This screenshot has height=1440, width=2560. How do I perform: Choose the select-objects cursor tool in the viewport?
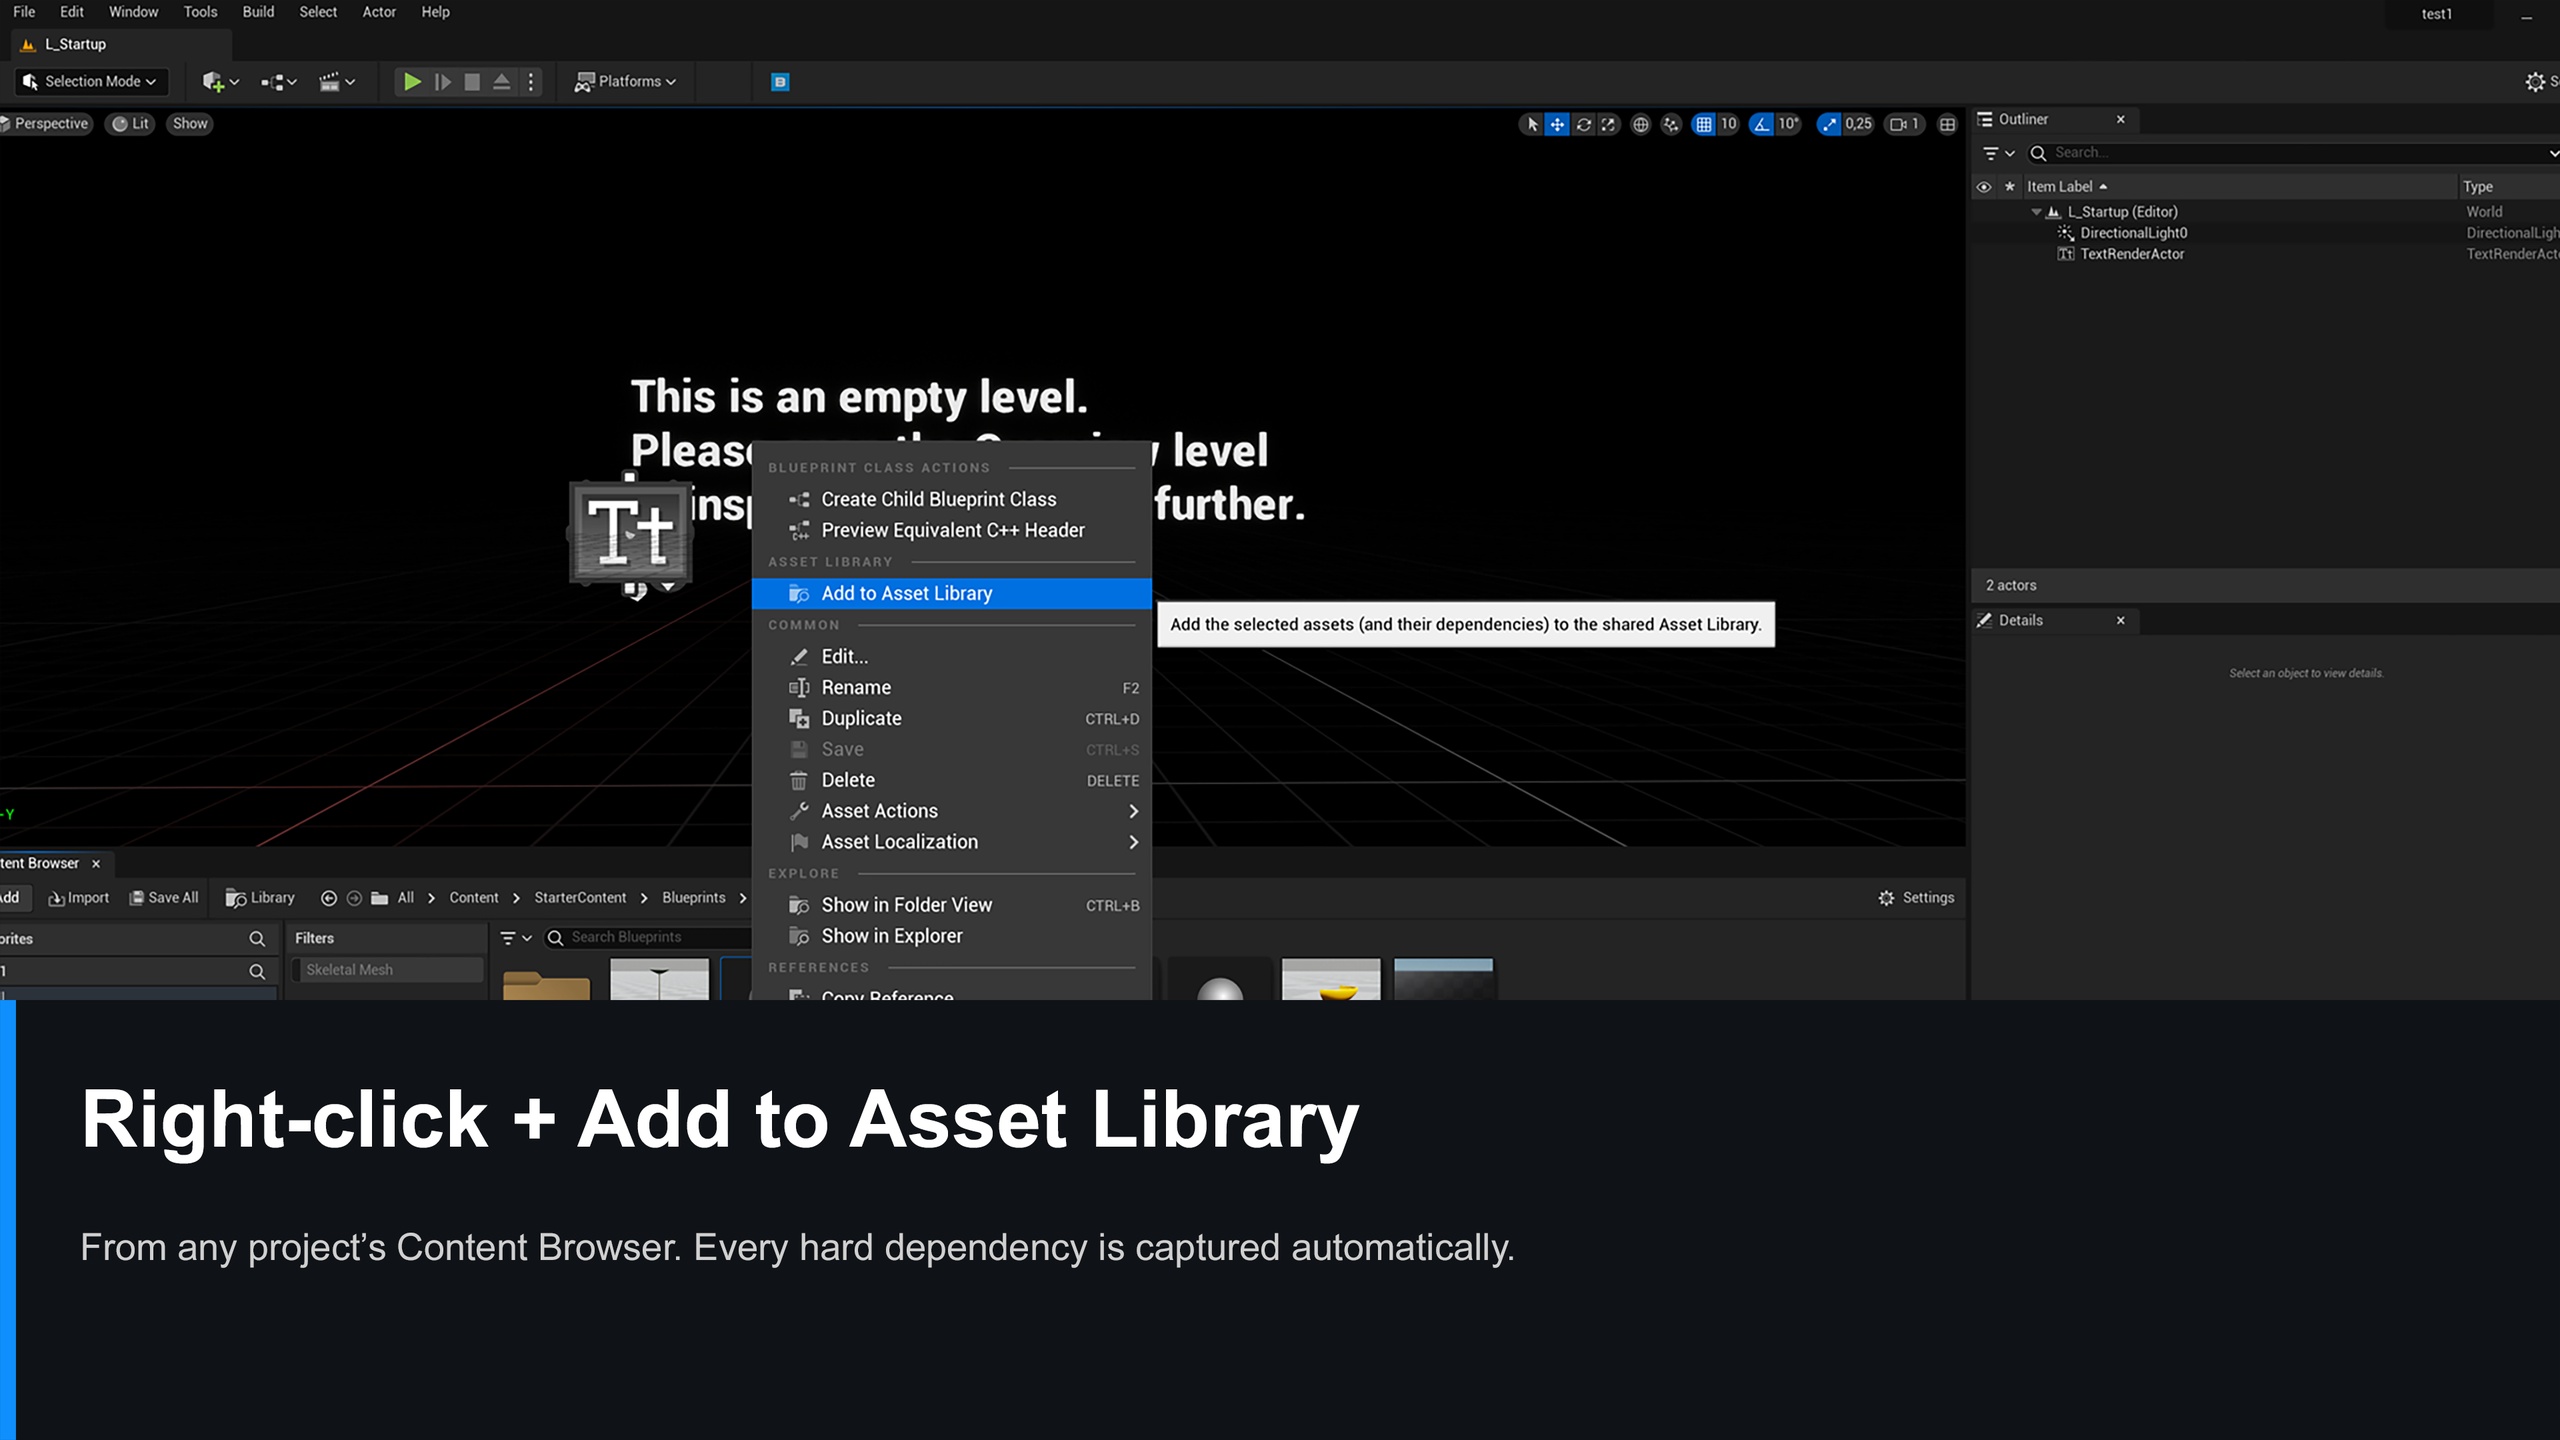(x=1532, y=124)
